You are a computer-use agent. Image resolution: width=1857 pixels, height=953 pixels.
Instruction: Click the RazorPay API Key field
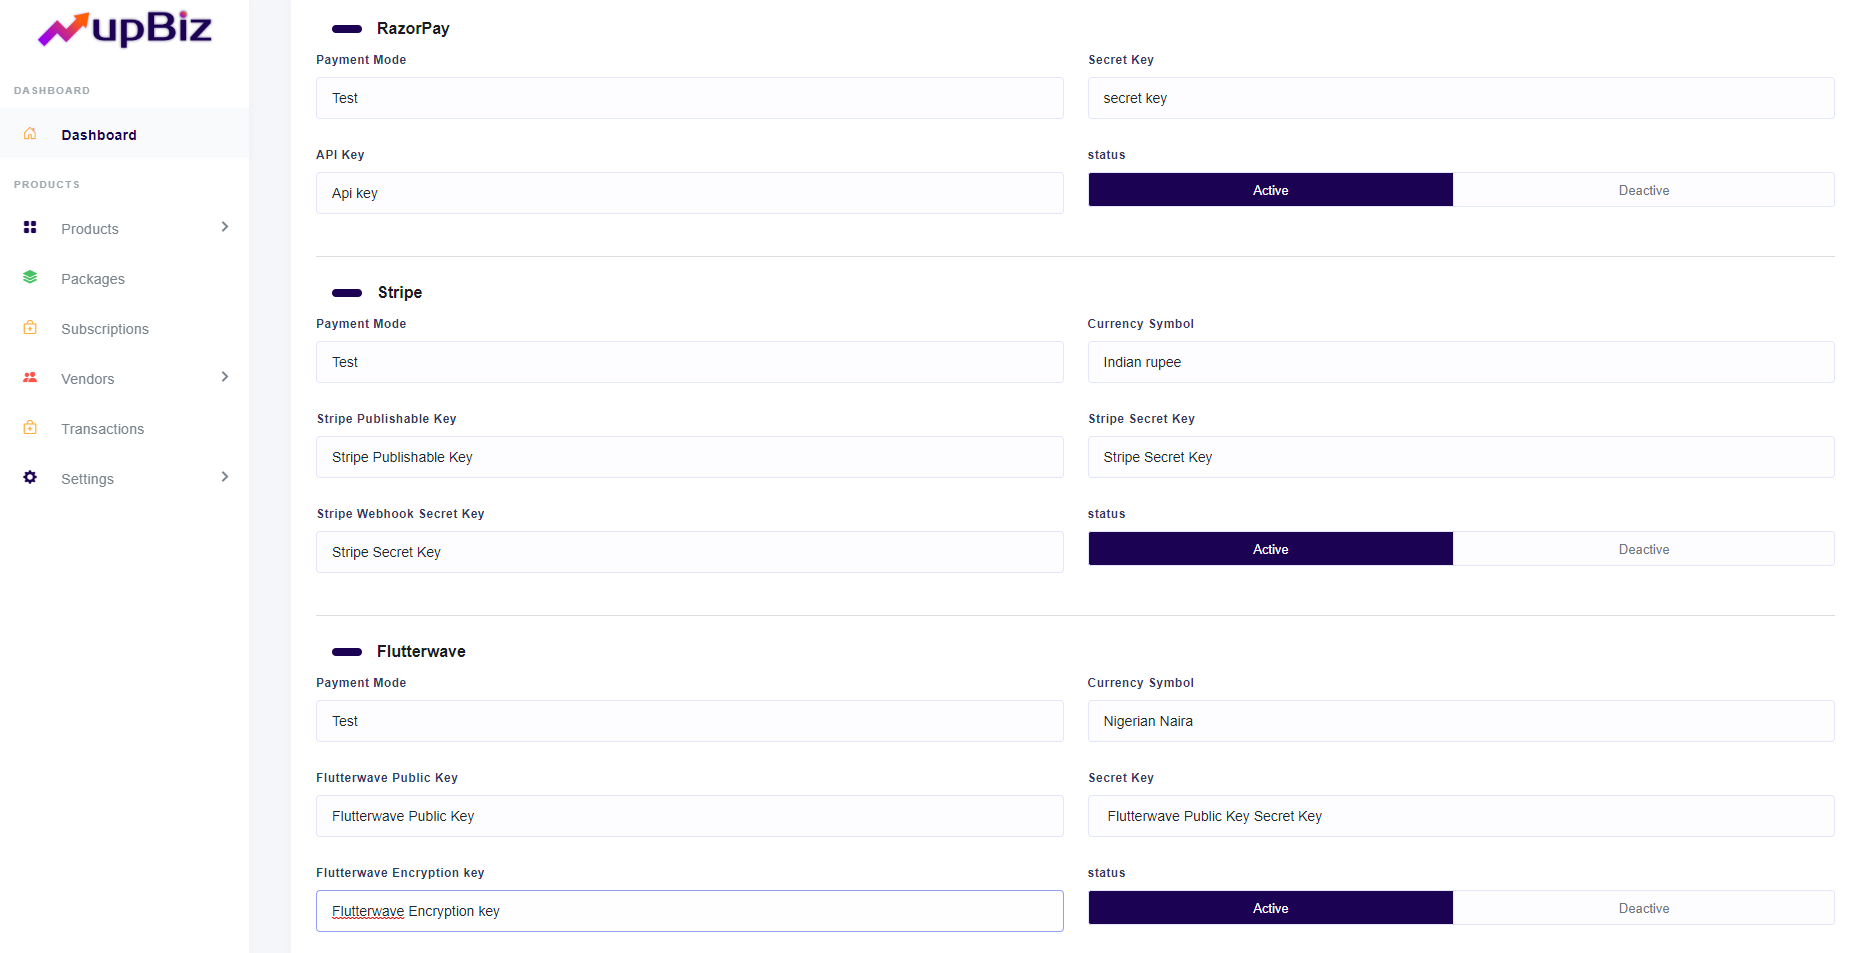coord(689,193)
